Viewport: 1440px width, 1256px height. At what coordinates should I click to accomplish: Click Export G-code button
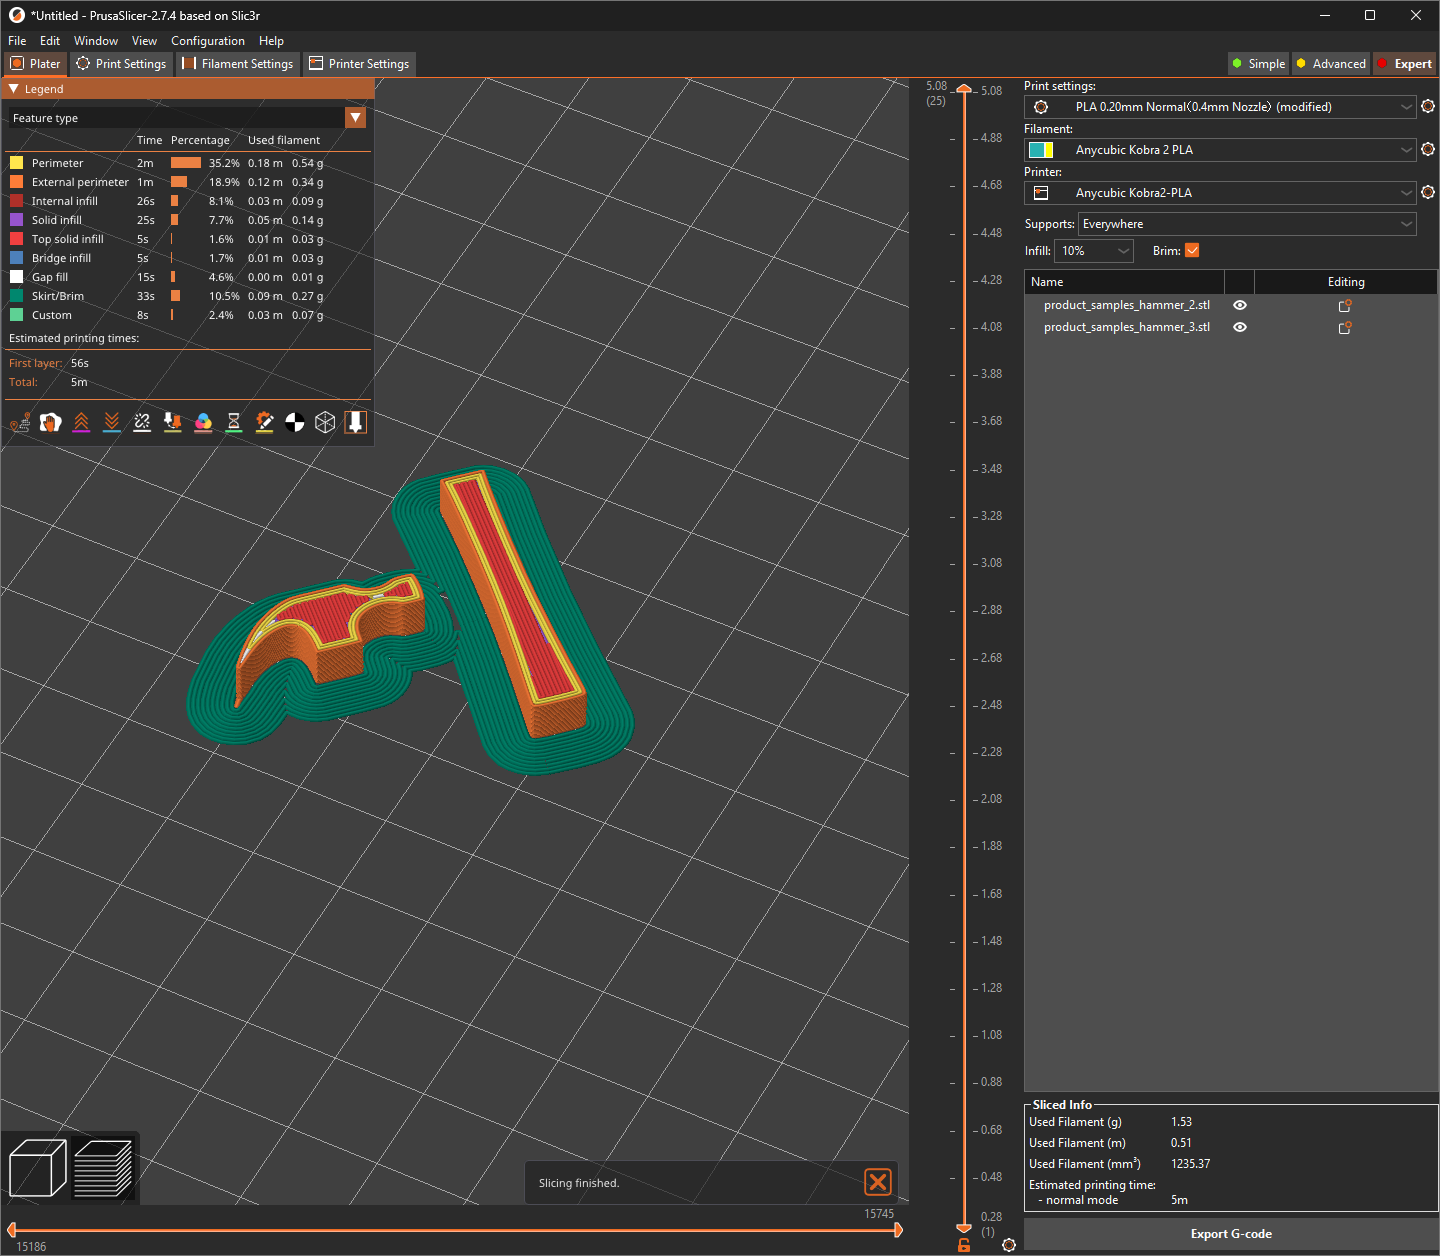(1231, 1234)
